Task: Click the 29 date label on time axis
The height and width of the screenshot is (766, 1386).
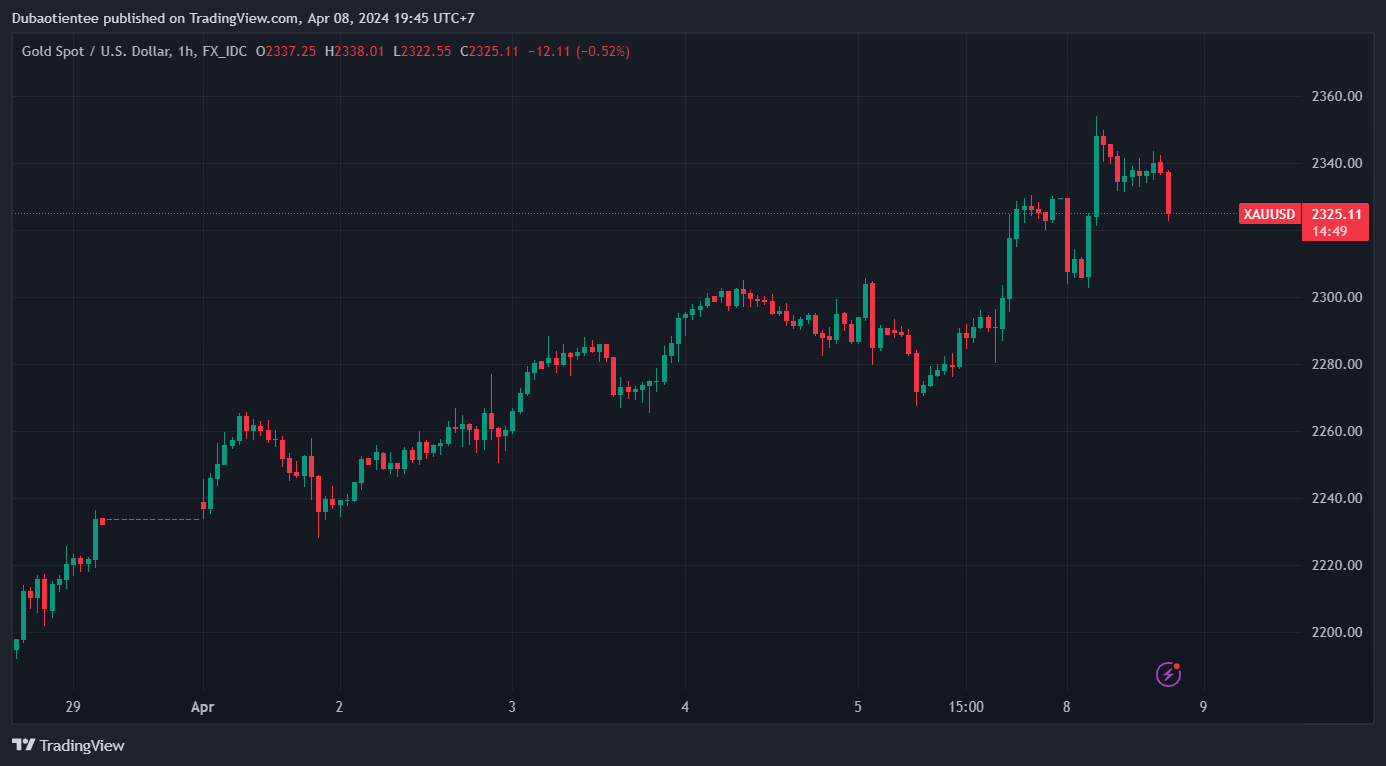Action: point(73,707)
